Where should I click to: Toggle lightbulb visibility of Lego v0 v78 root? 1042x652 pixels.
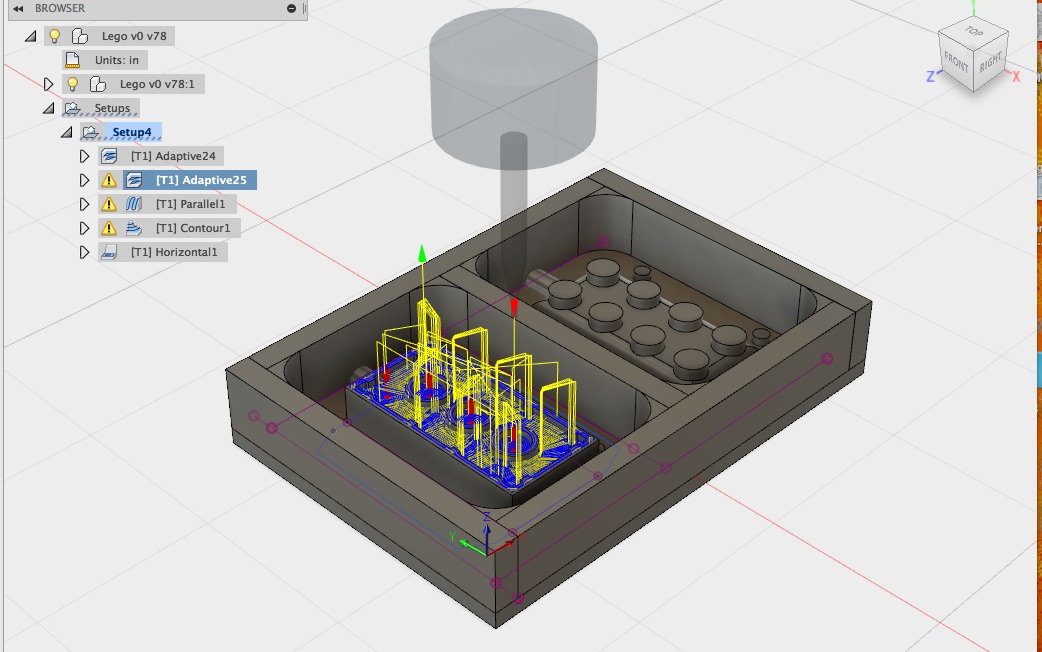(x=54, y=36)
